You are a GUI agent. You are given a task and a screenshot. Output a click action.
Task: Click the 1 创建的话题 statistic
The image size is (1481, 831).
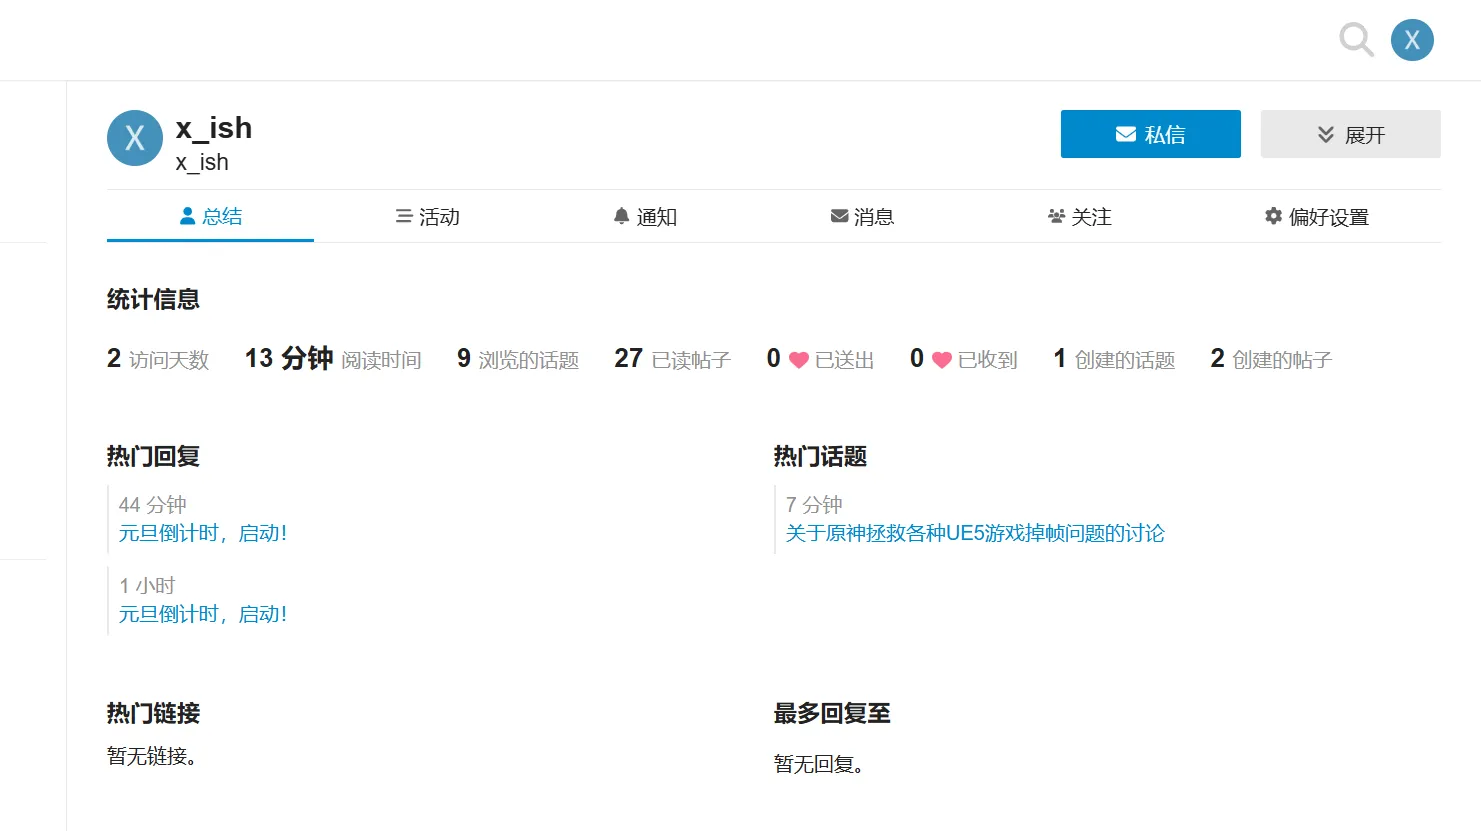click(x=1114, y=359)
